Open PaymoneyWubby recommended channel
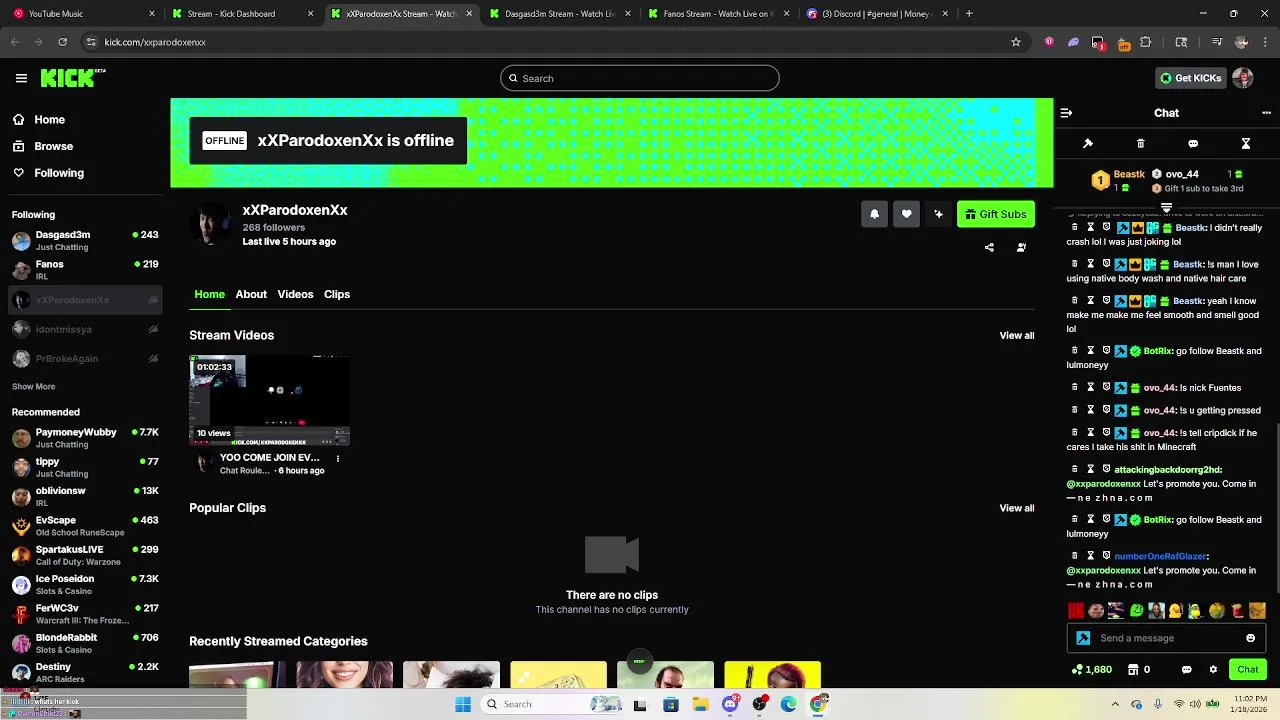Viewport: 1280px width, 720px height. [x=84, y=438]
